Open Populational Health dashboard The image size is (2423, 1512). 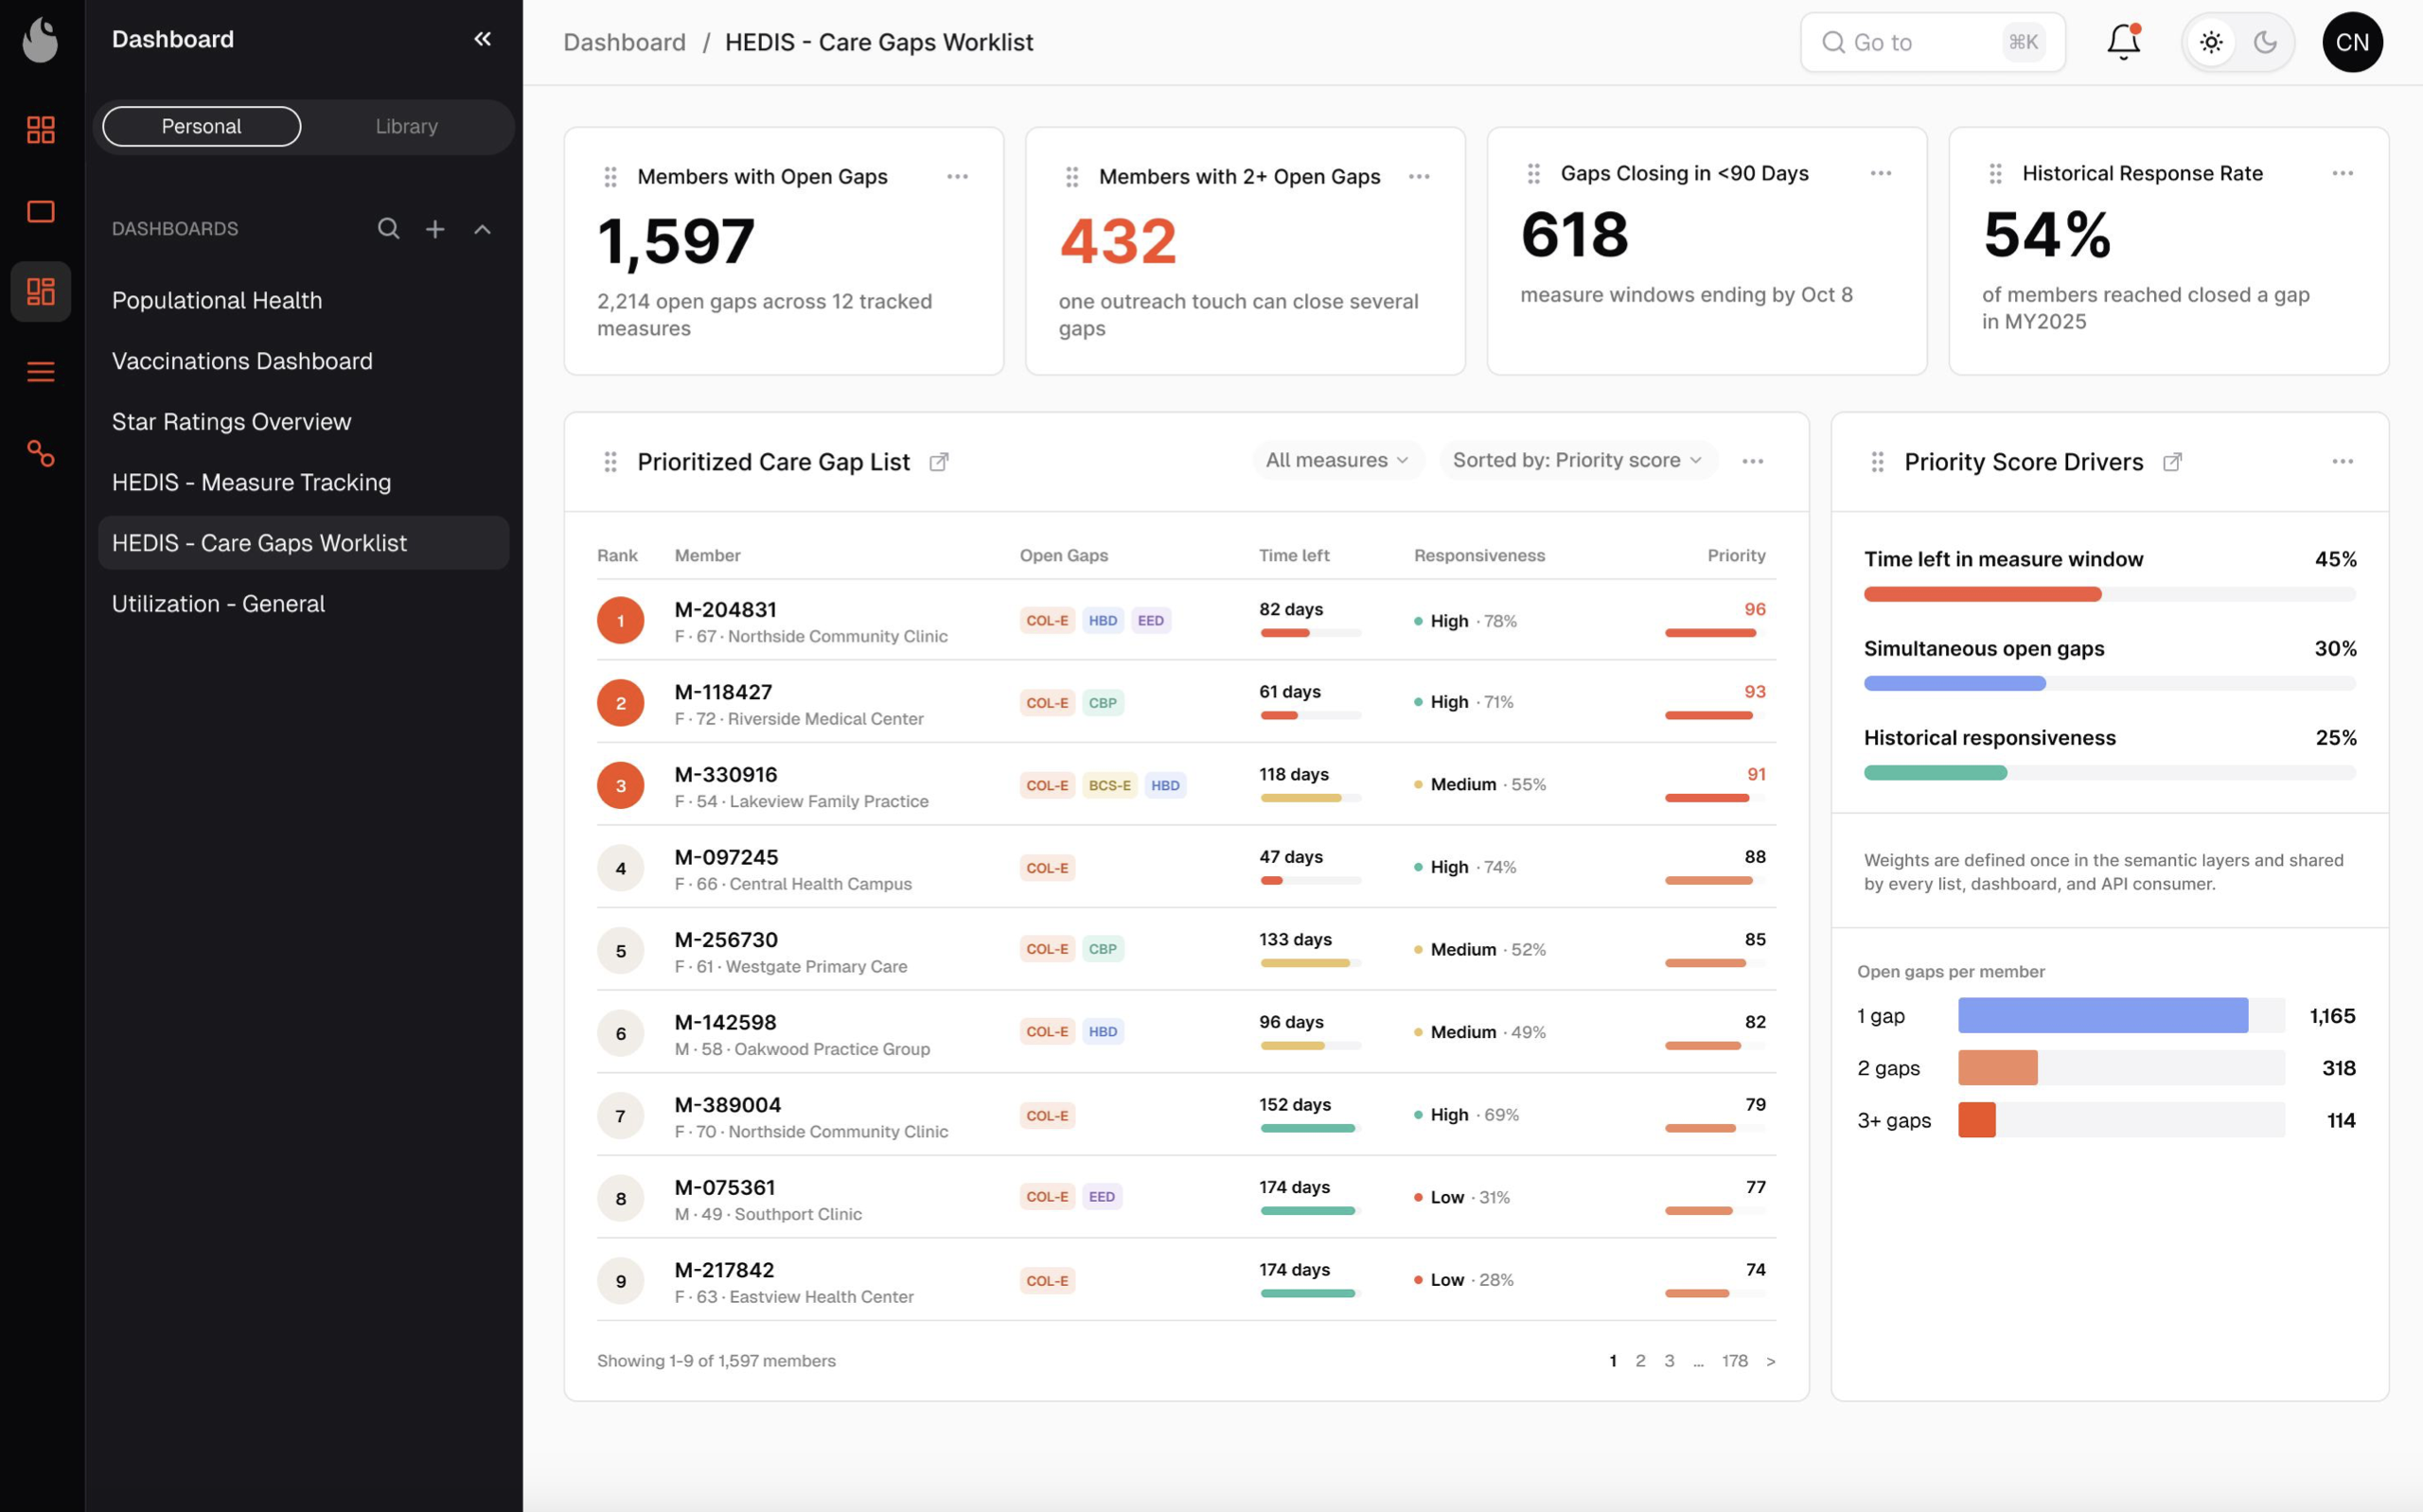304,300
